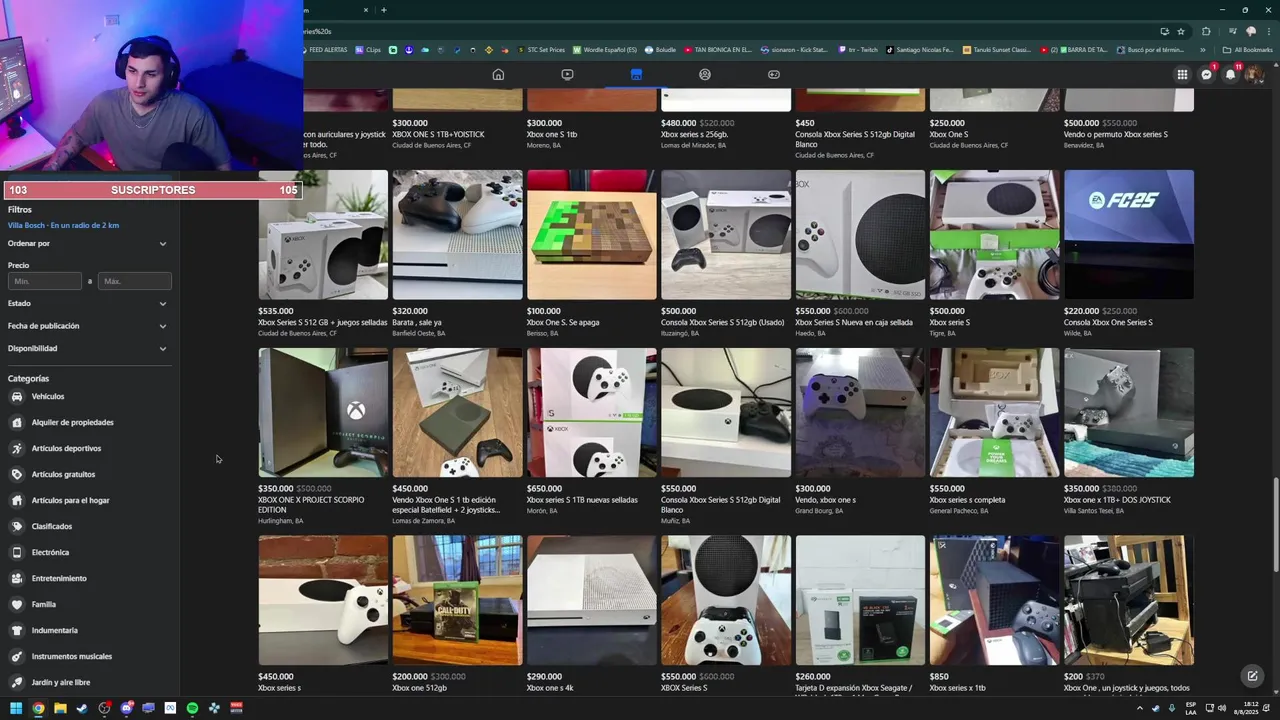Open 'Xbox series s completa' listing title

pos(968,500)
